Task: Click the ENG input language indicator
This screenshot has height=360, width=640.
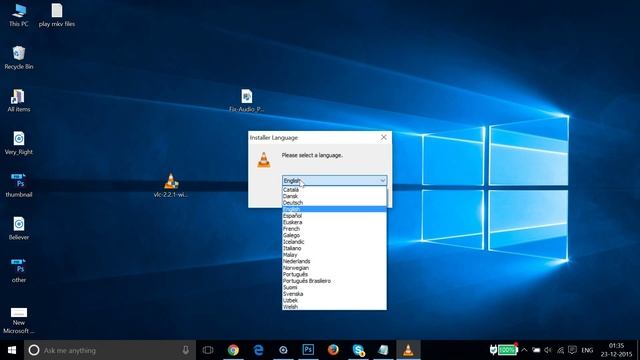Action: click(587, 350)
